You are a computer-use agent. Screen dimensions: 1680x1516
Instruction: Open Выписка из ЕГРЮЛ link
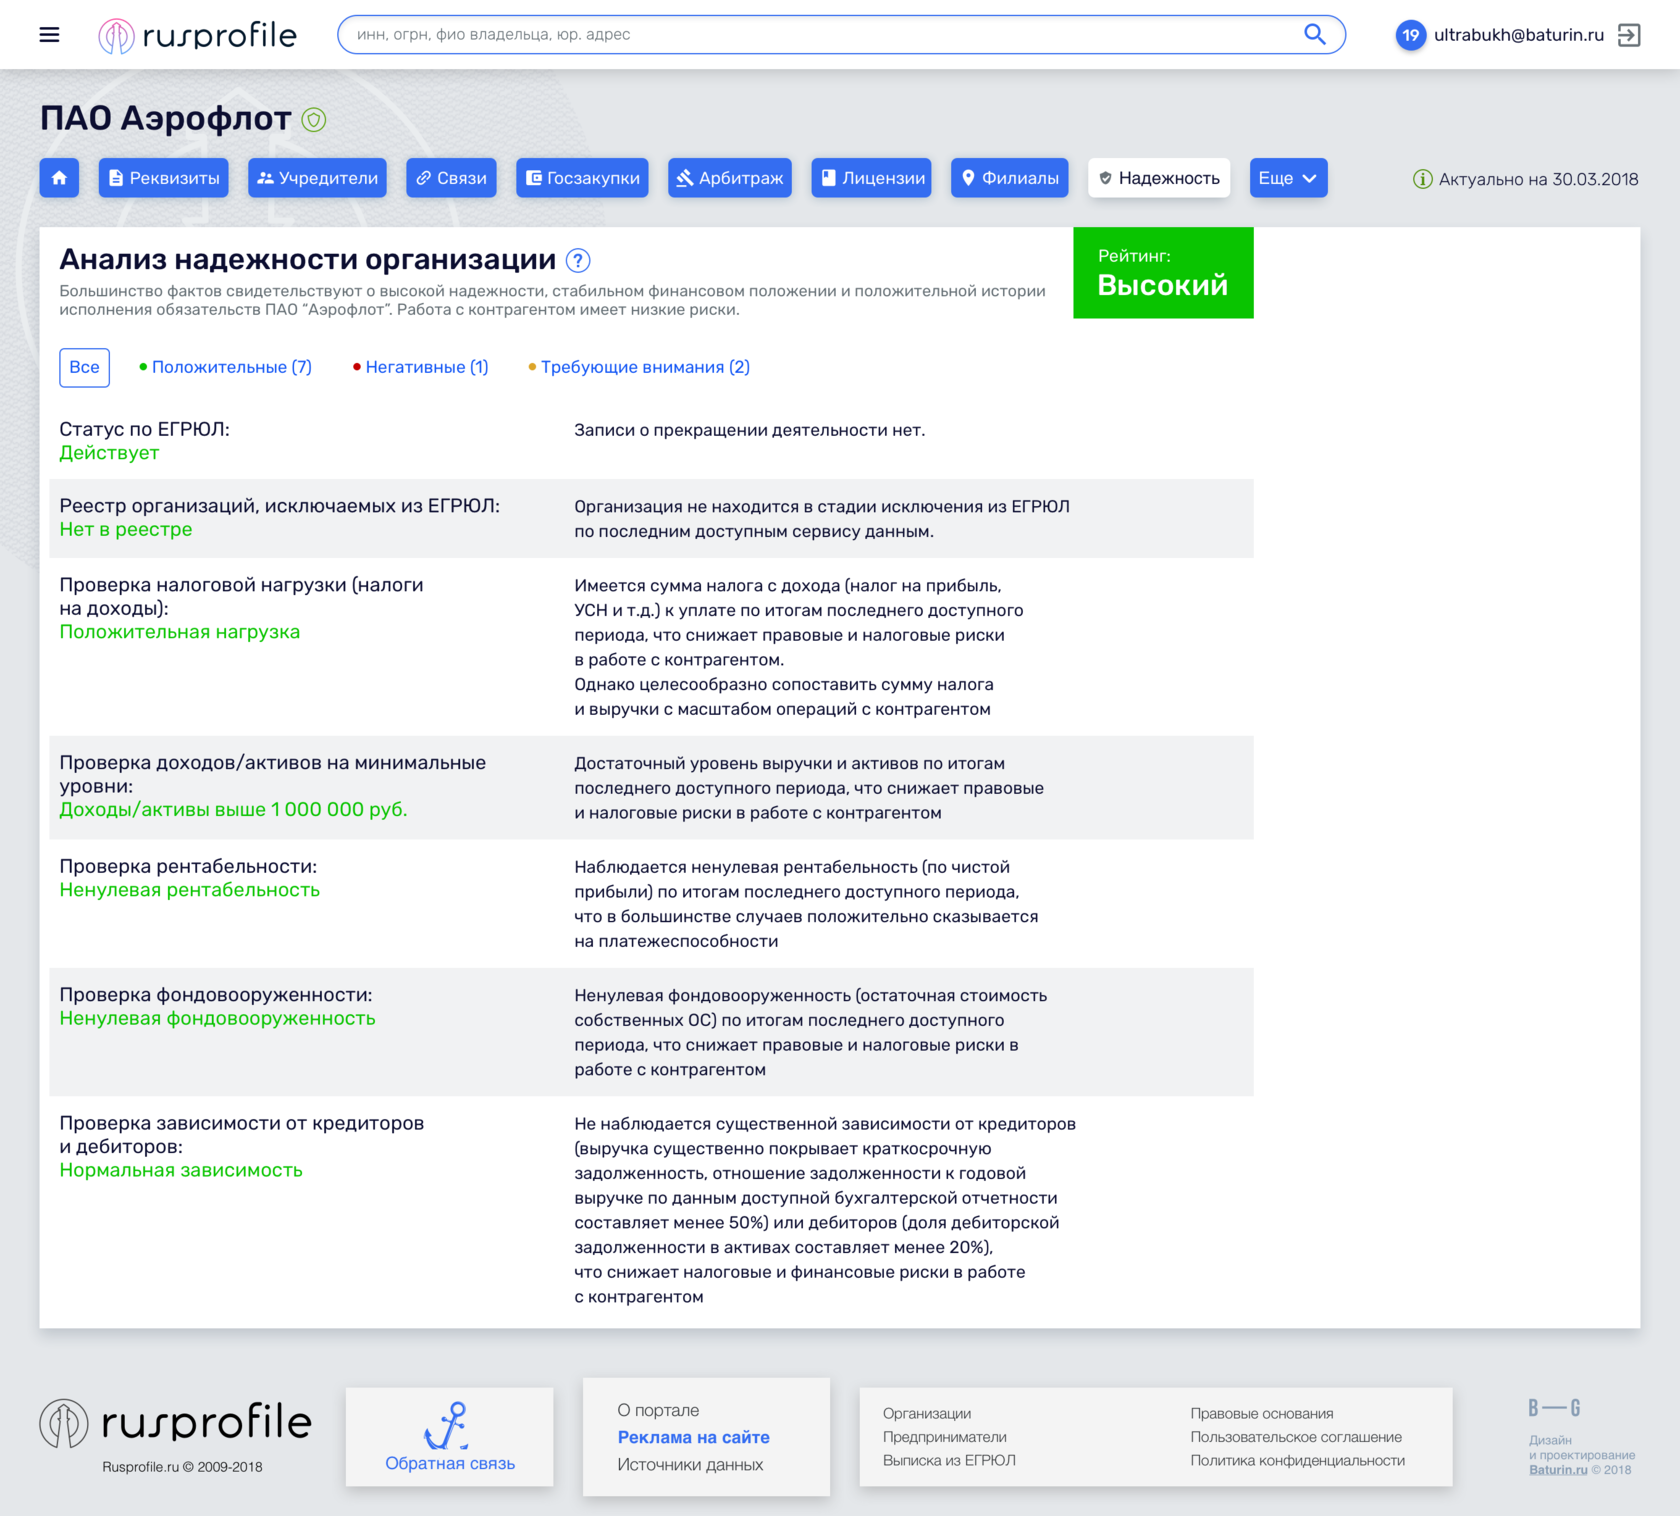[949, 1461]
